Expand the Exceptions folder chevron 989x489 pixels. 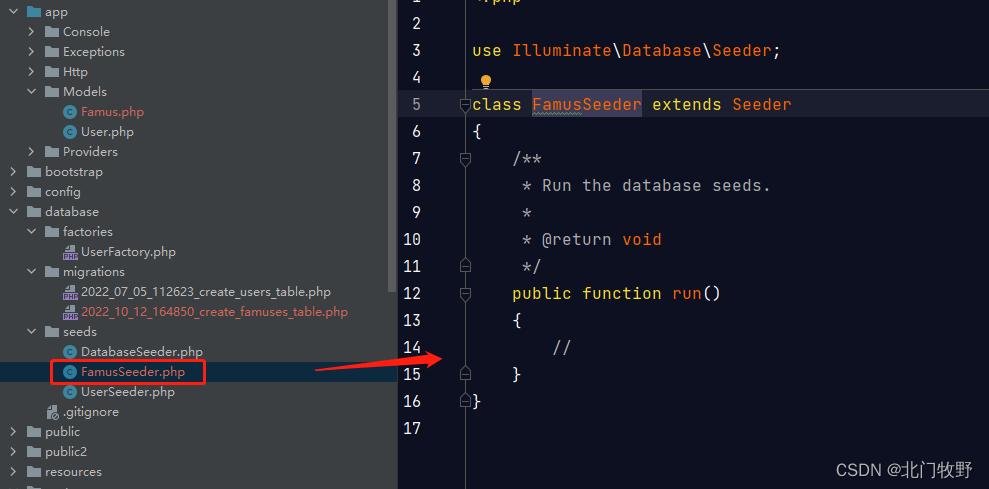click(x=32, y=52)
